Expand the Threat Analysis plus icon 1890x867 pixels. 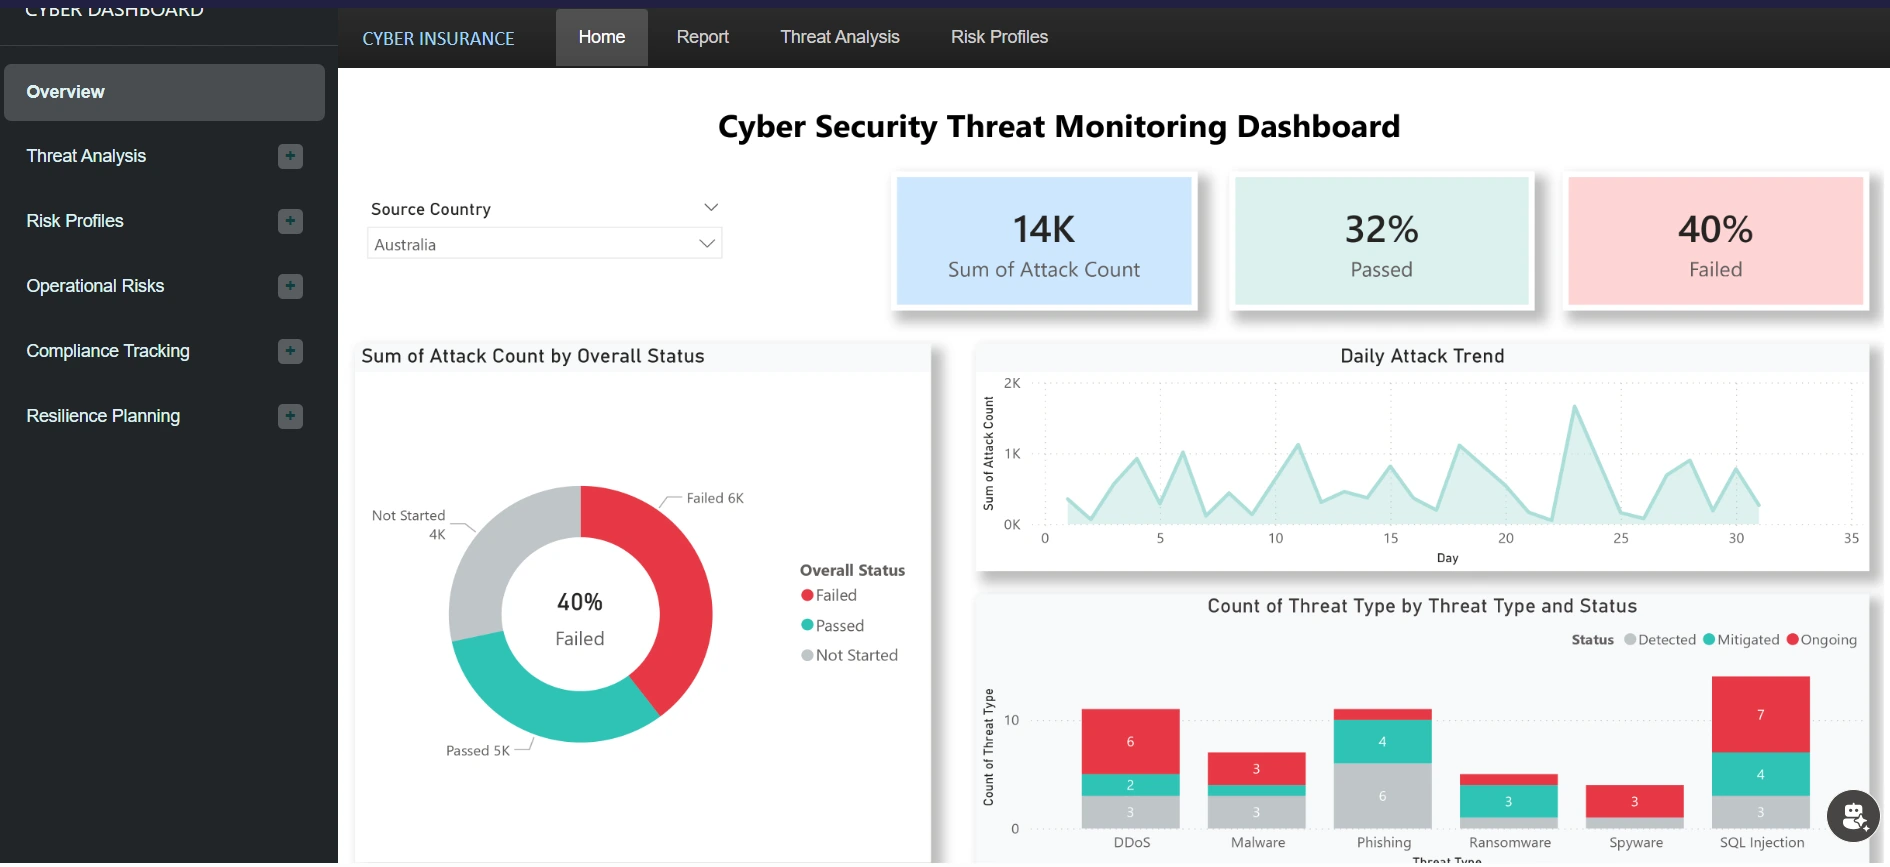coord(290,156)
